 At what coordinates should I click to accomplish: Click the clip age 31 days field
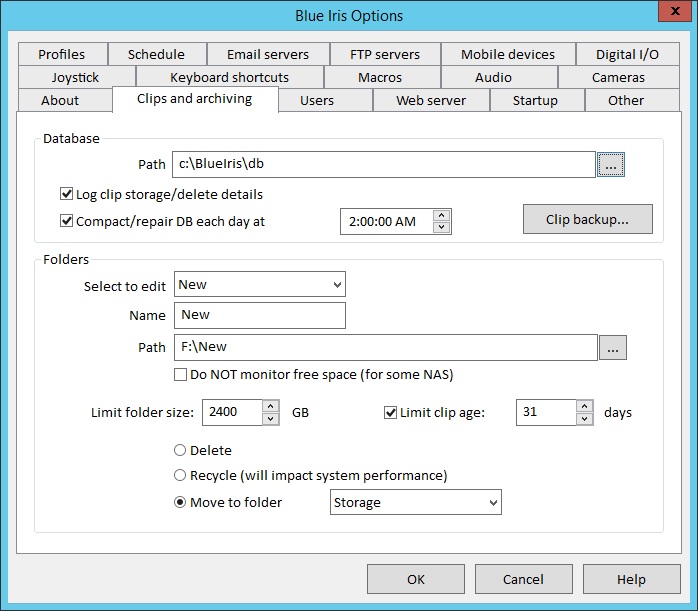click(x=546, y=412)
